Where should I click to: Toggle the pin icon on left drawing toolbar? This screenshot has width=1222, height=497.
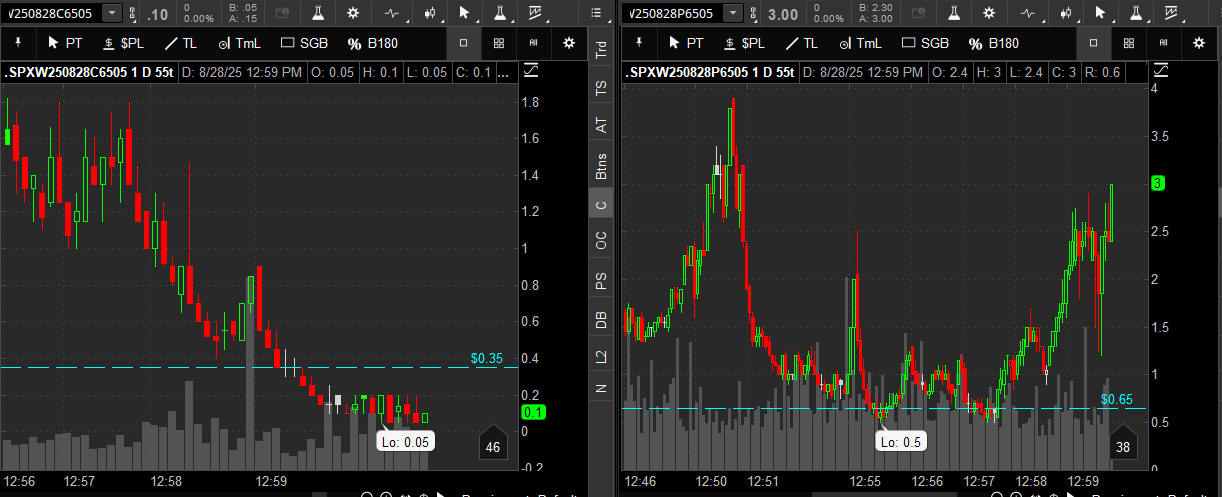(18, 43)
